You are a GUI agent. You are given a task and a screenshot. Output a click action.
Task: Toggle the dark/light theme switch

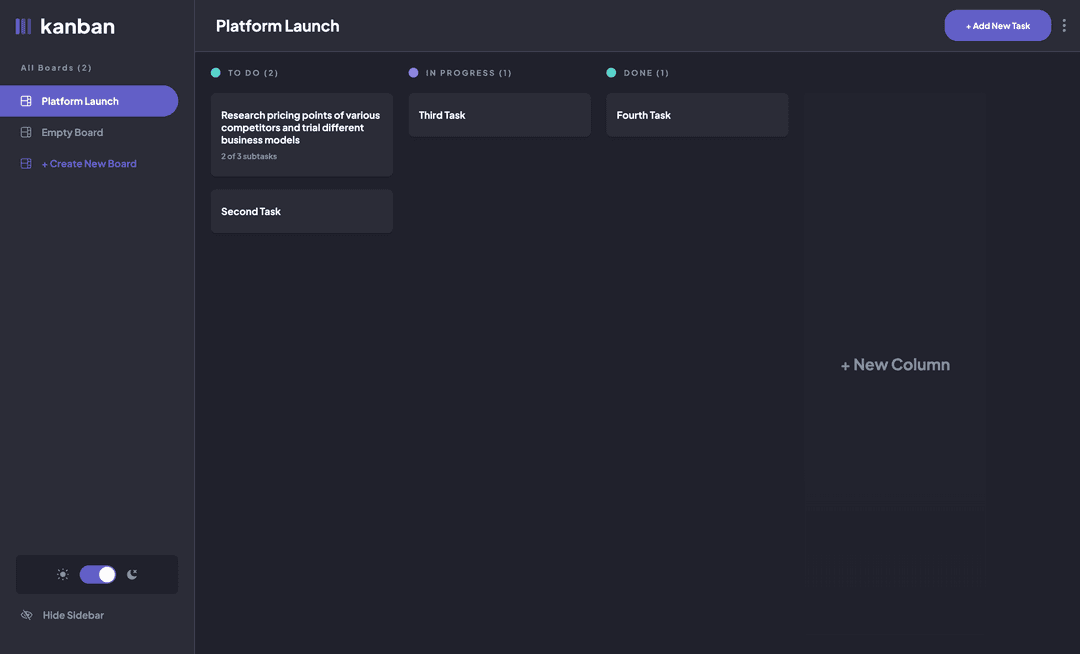coord(98,574)
